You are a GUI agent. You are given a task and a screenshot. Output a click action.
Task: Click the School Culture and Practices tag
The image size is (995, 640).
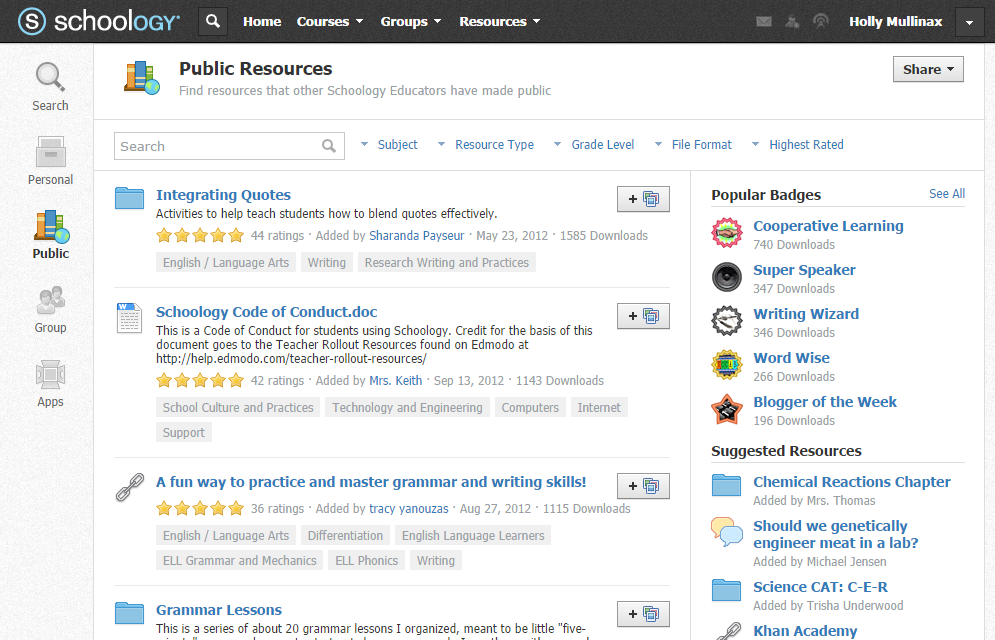[238, 407]
